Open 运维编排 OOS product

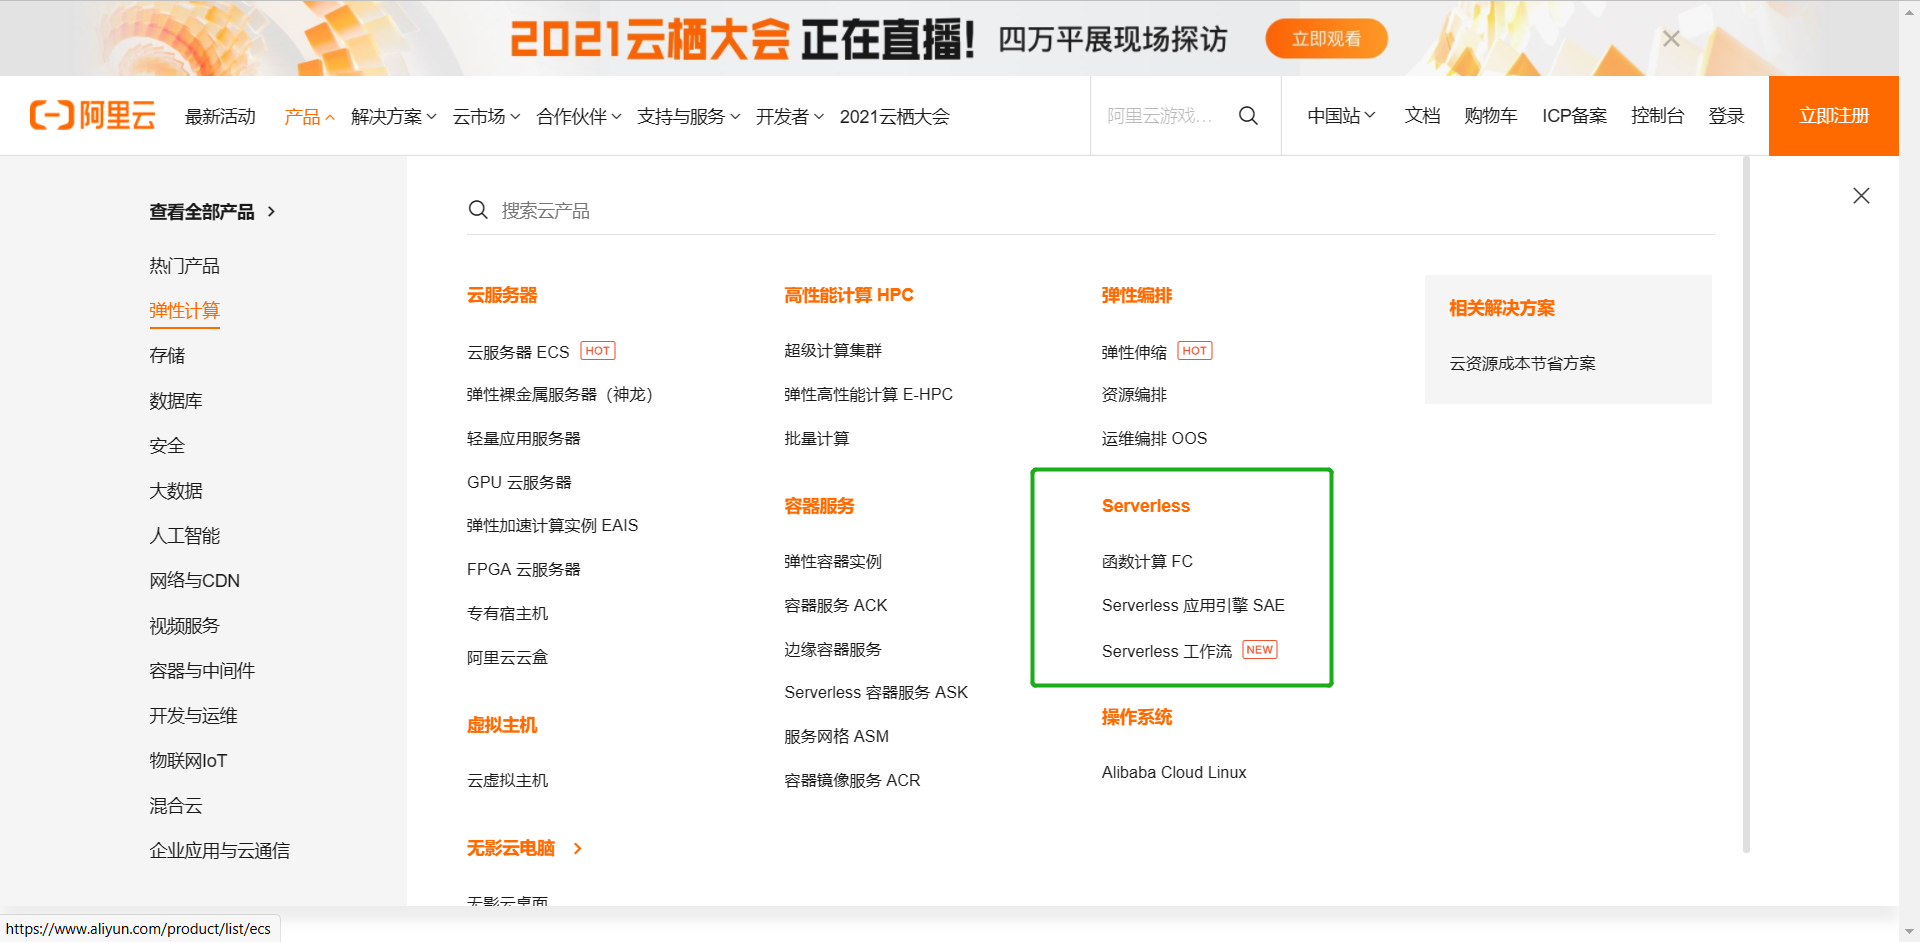pyautogui.click(x=1154, y=439)
